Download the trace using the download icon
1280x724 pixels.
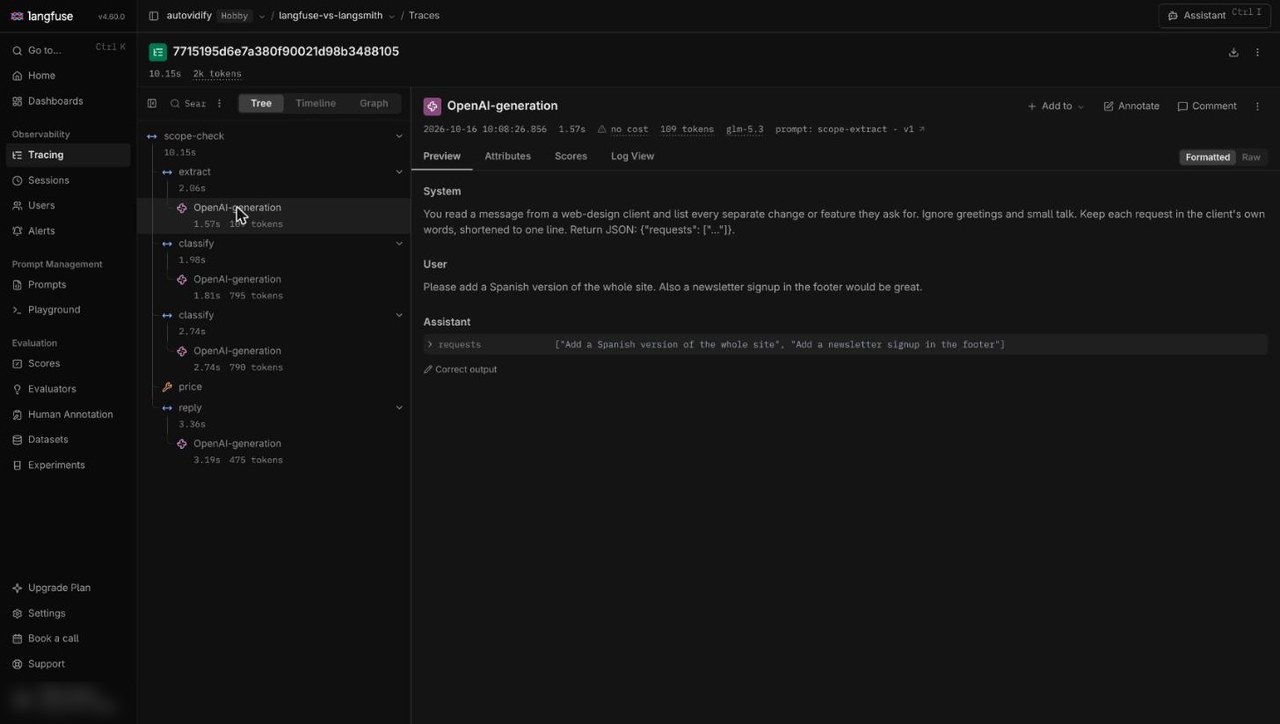[1233, 52]
